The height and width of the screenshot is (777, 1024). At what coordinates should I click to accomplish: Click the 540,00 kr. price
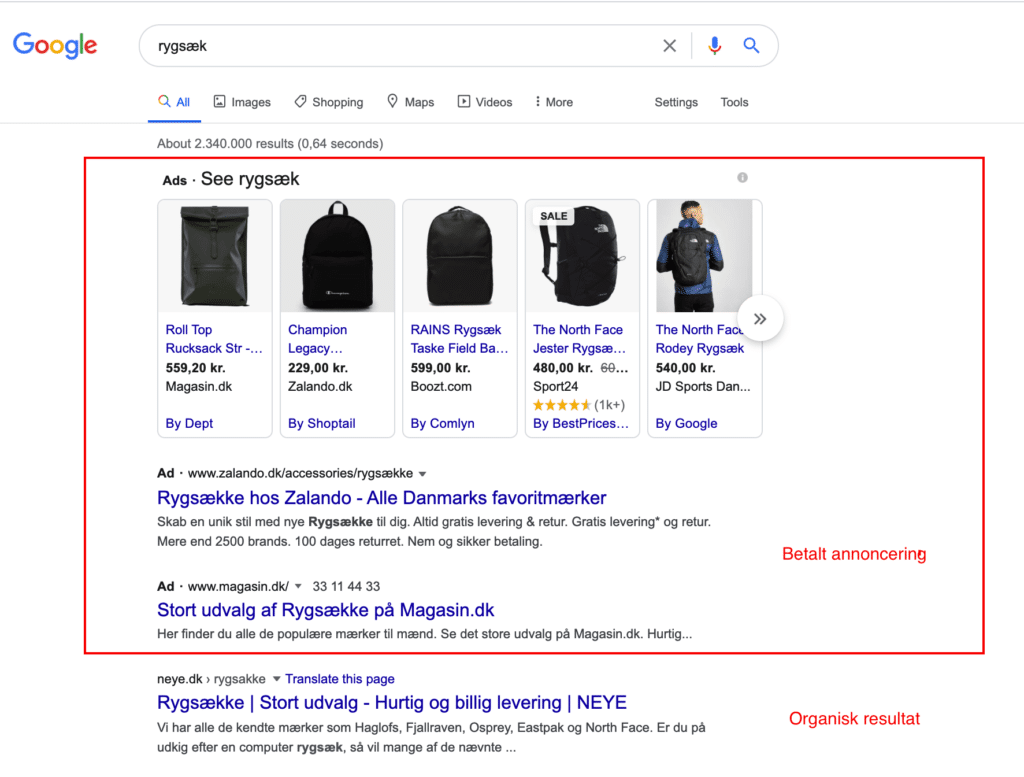(x=685, y=368)
